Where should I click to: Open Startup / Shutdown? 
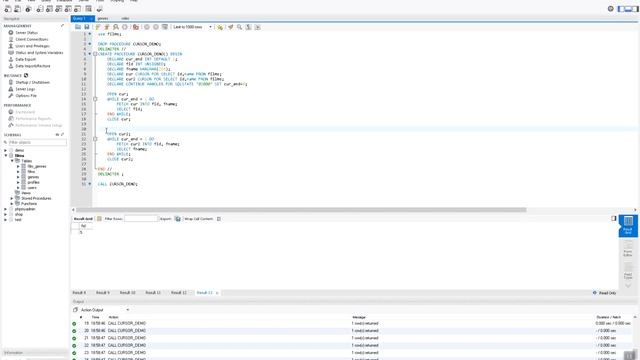(32, 82)
